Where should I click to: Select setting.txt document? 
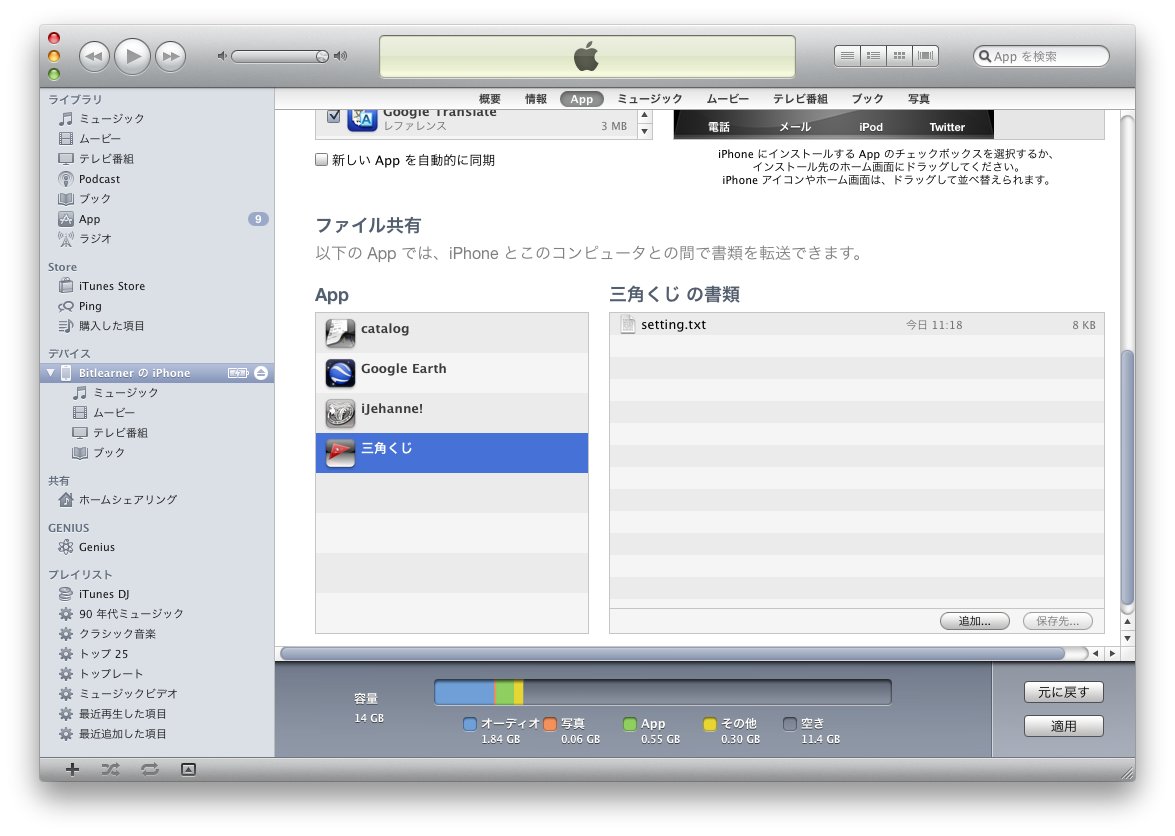(x=857, y=324)
